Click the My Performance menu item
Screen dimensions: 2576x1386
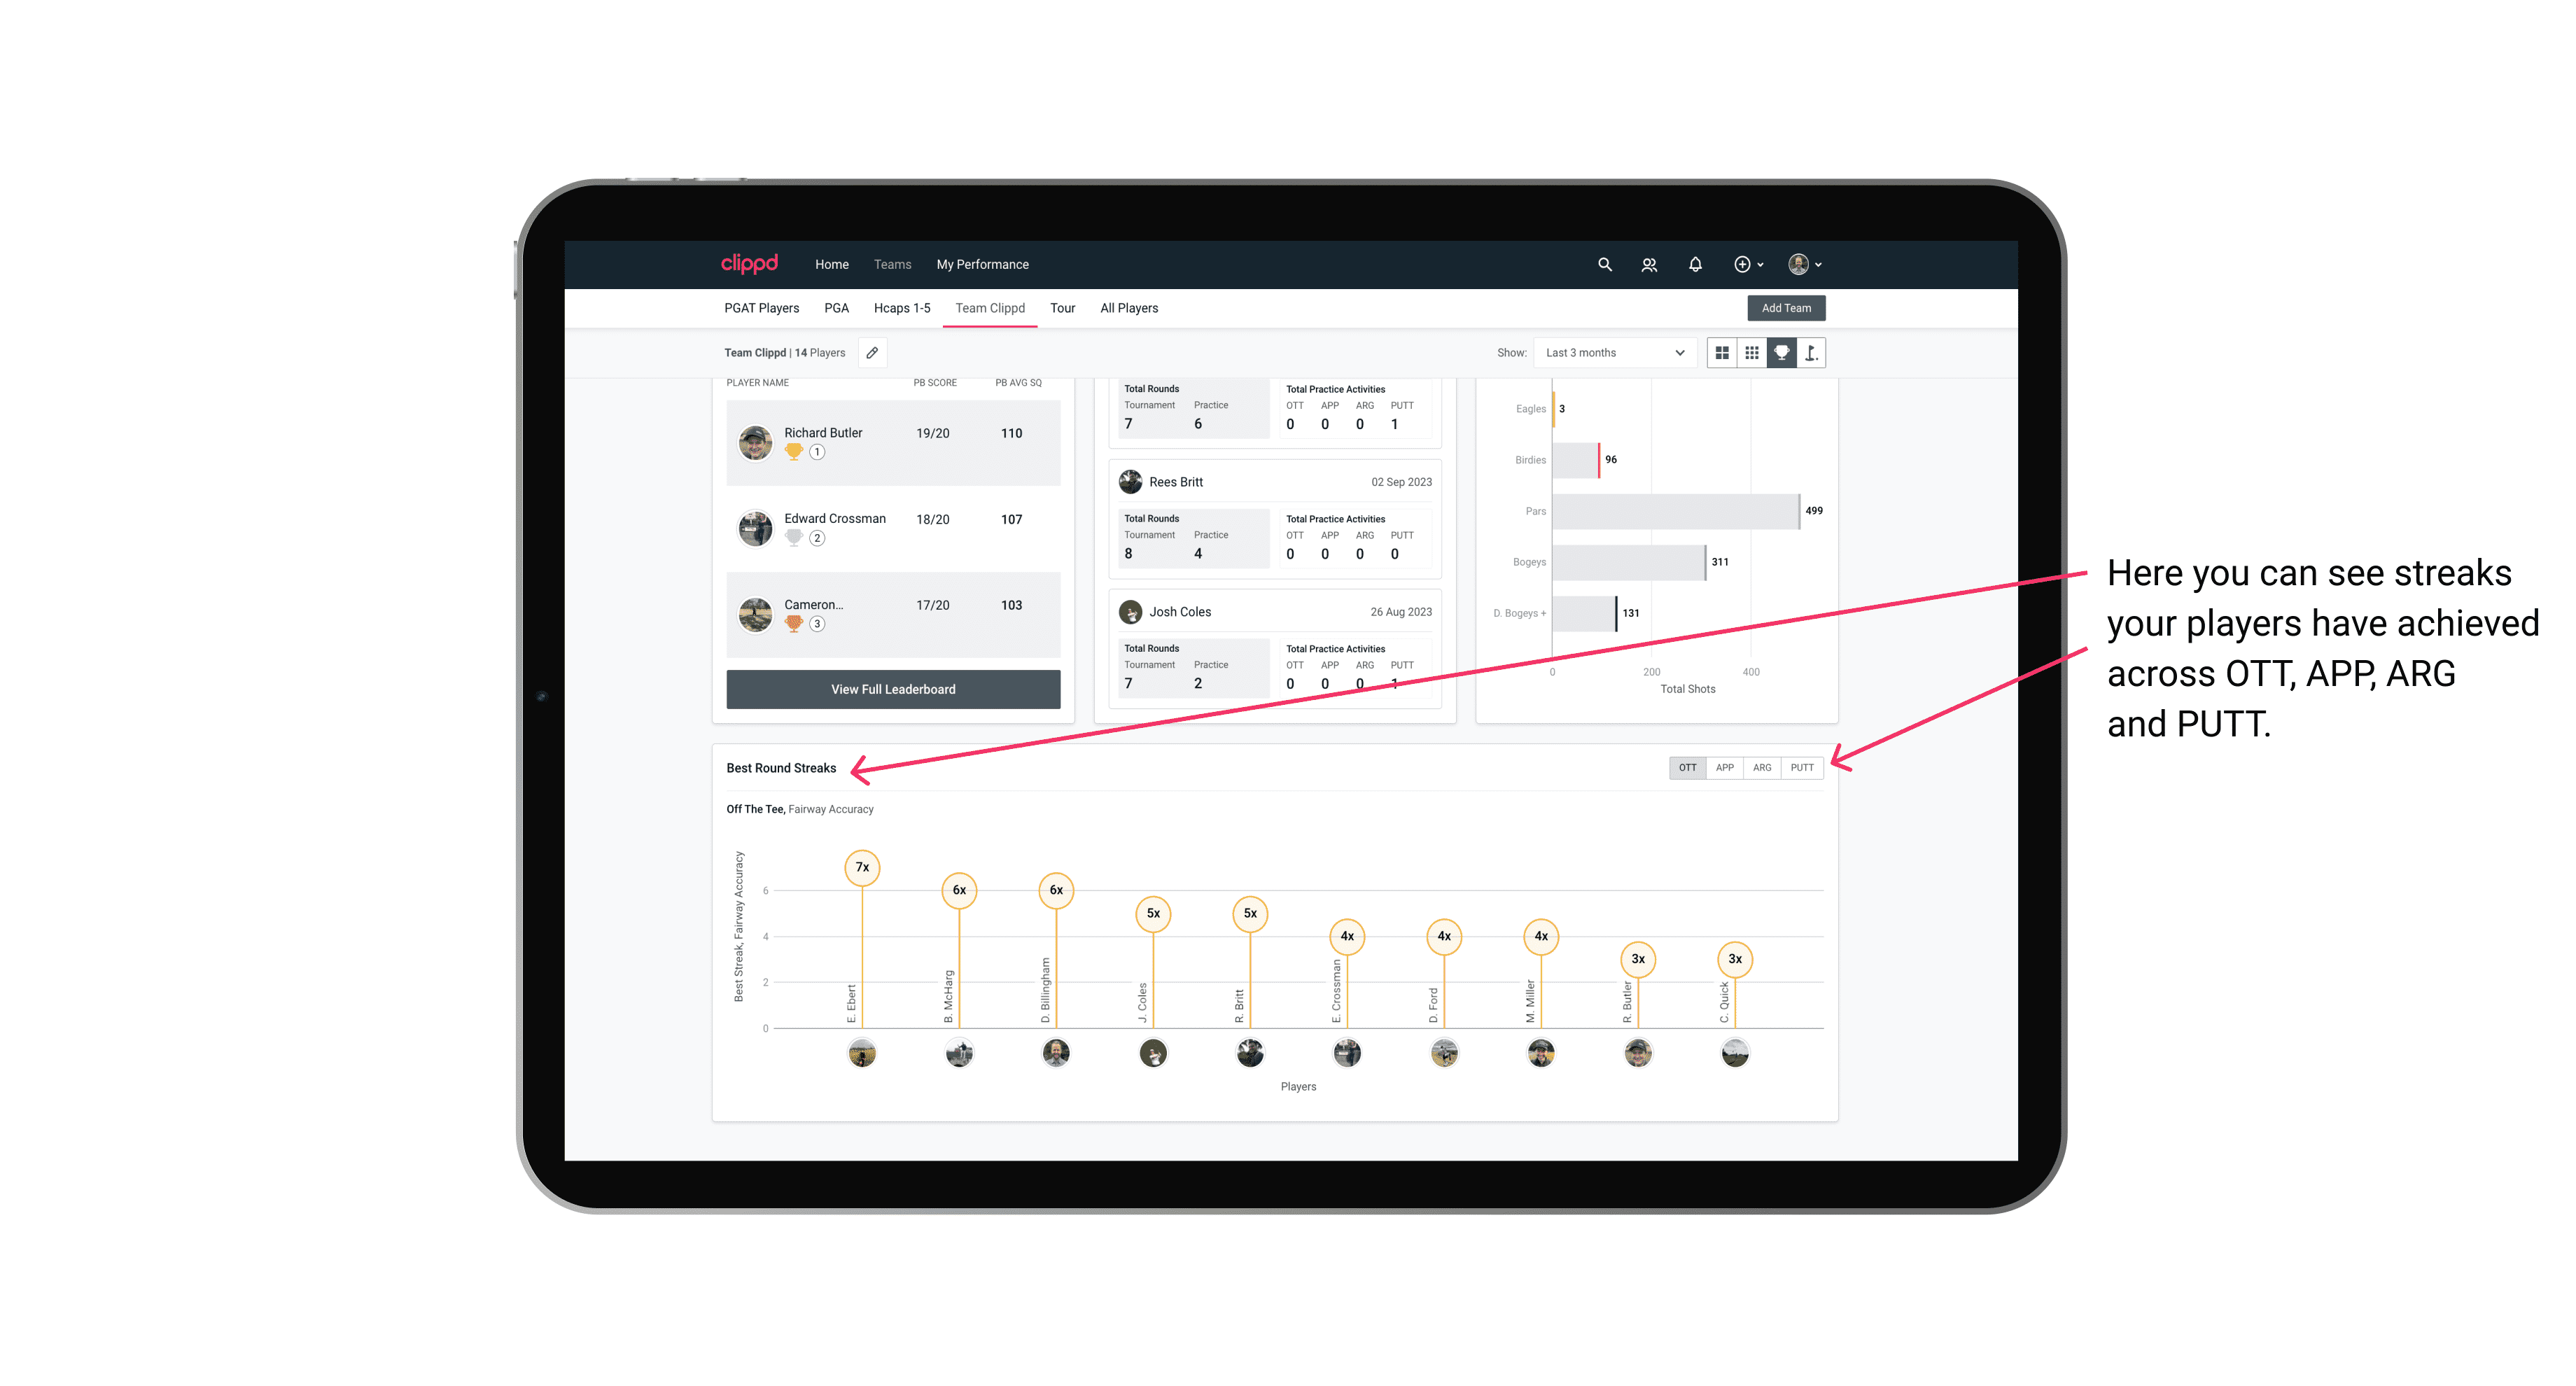[x=983, y=265]
